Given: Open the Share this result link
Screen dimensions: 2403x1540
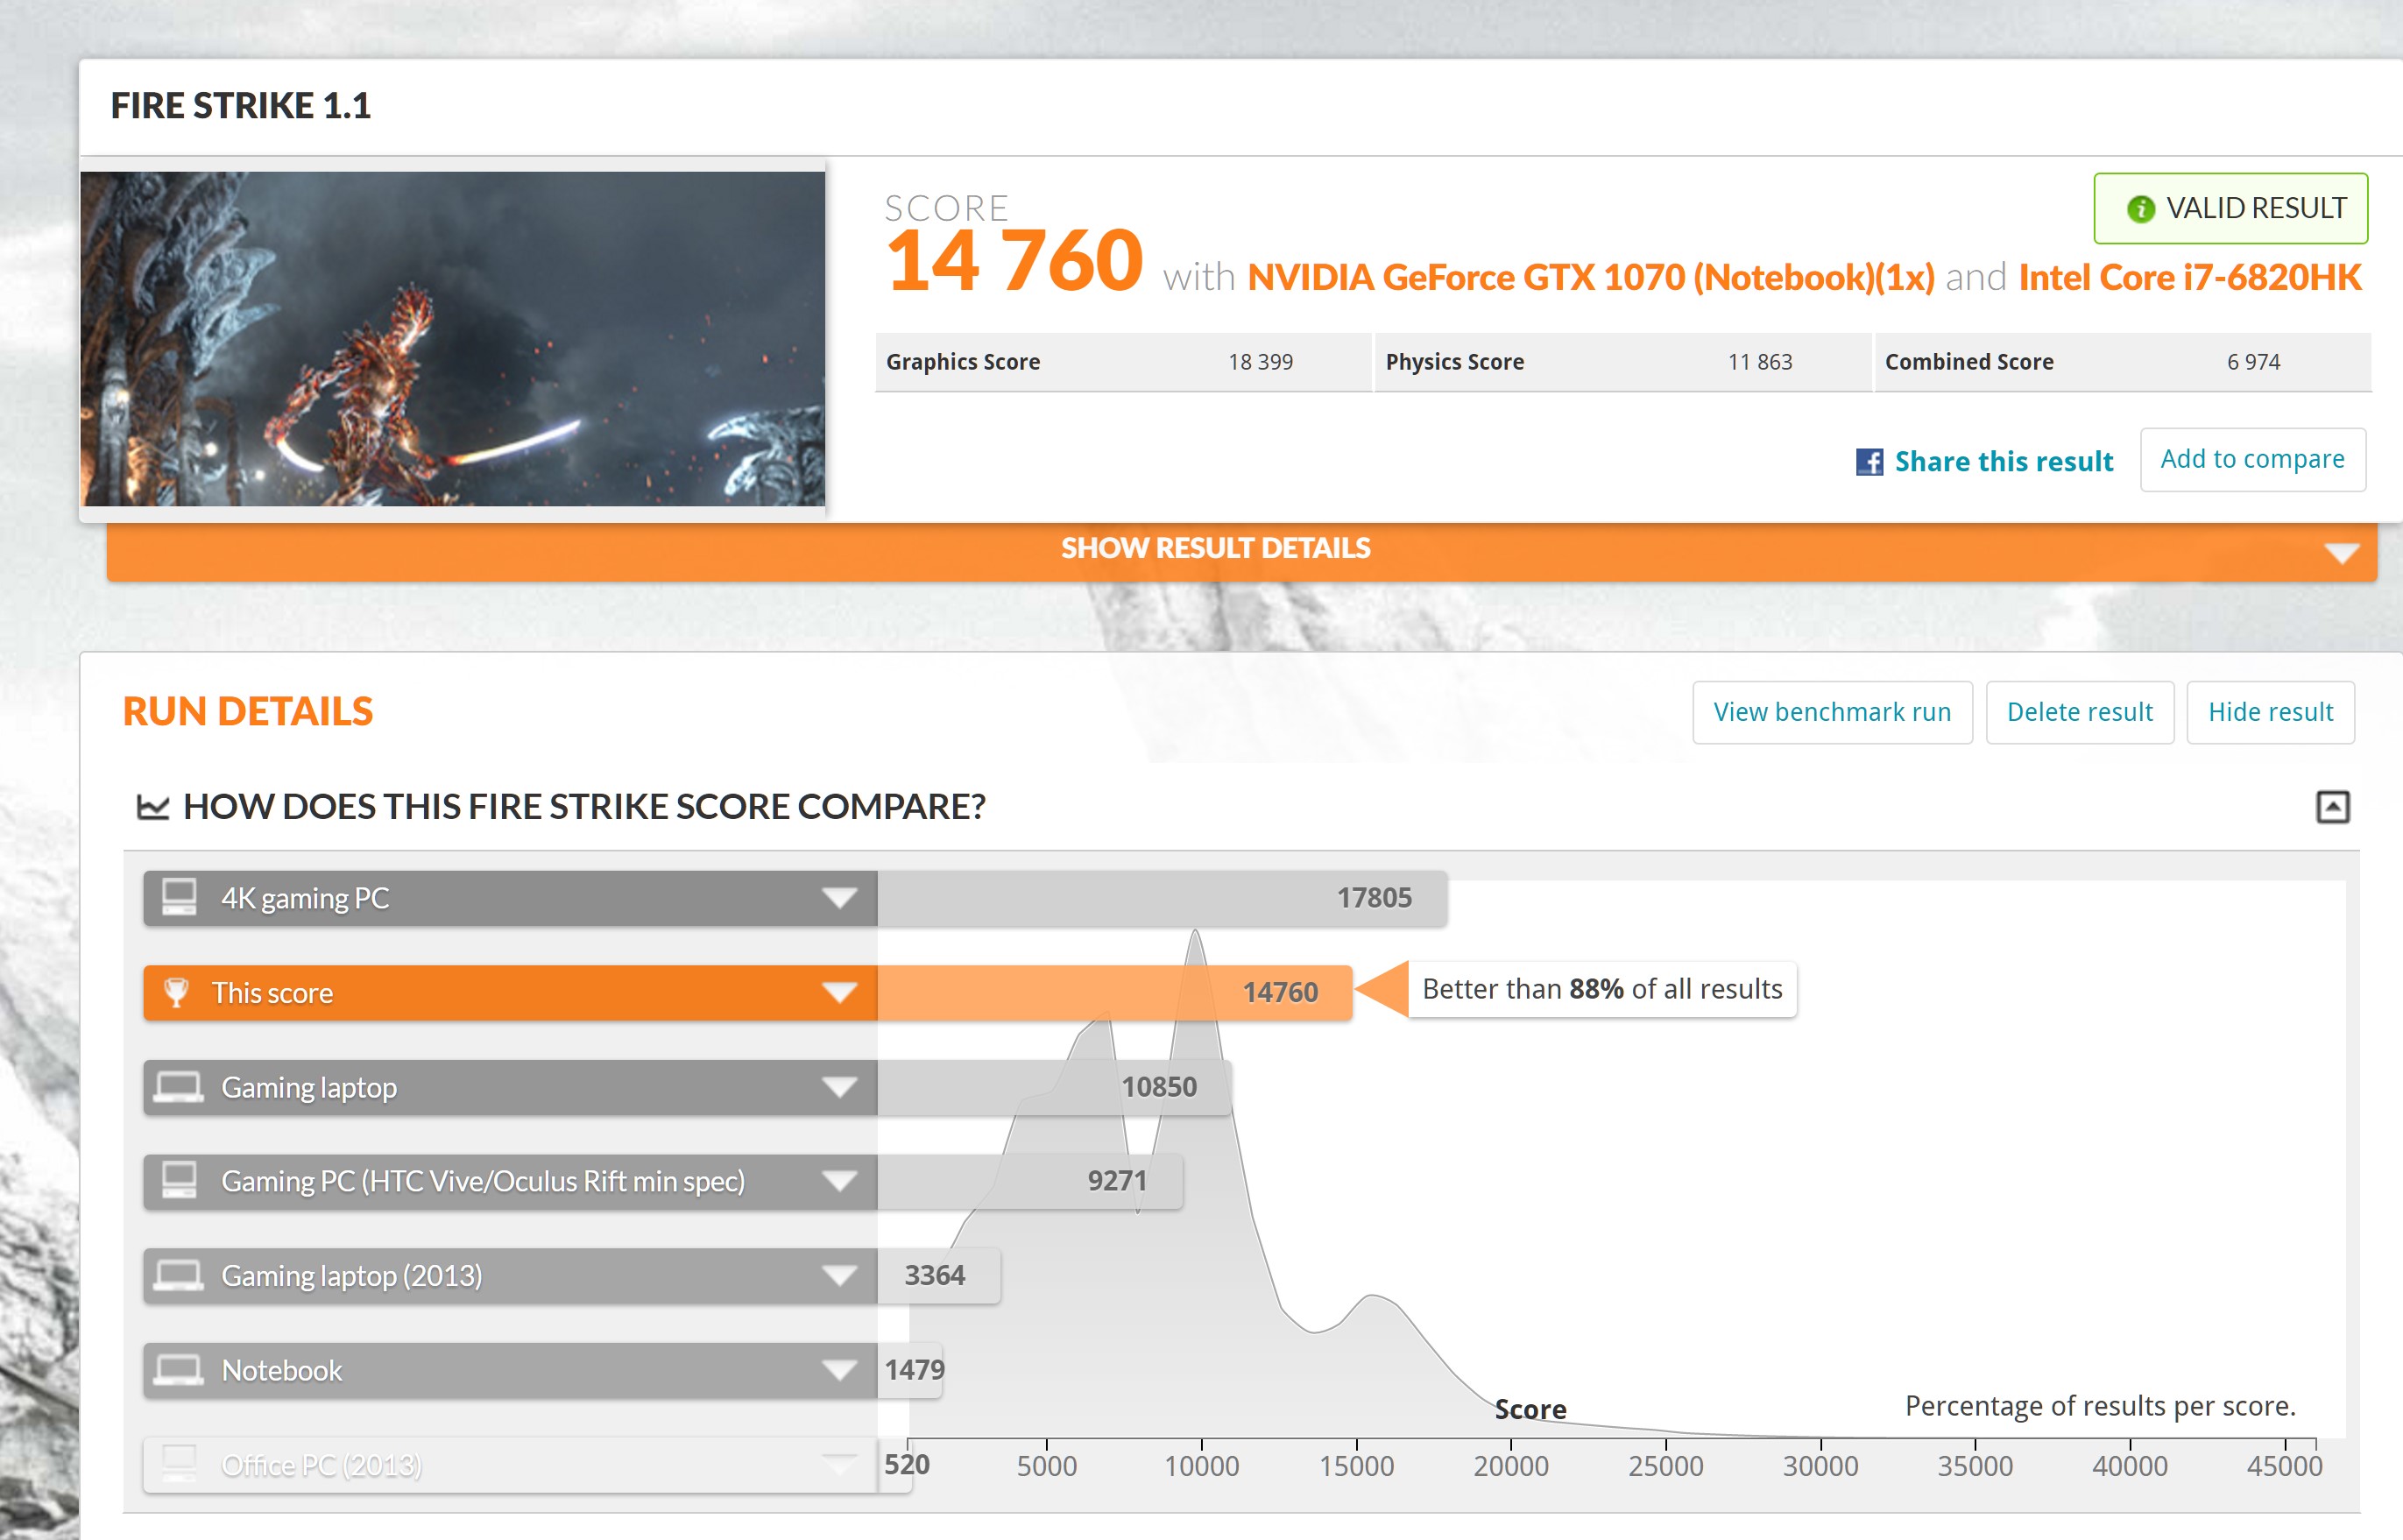Looking at the screenshot, I should coord(2003,461).
